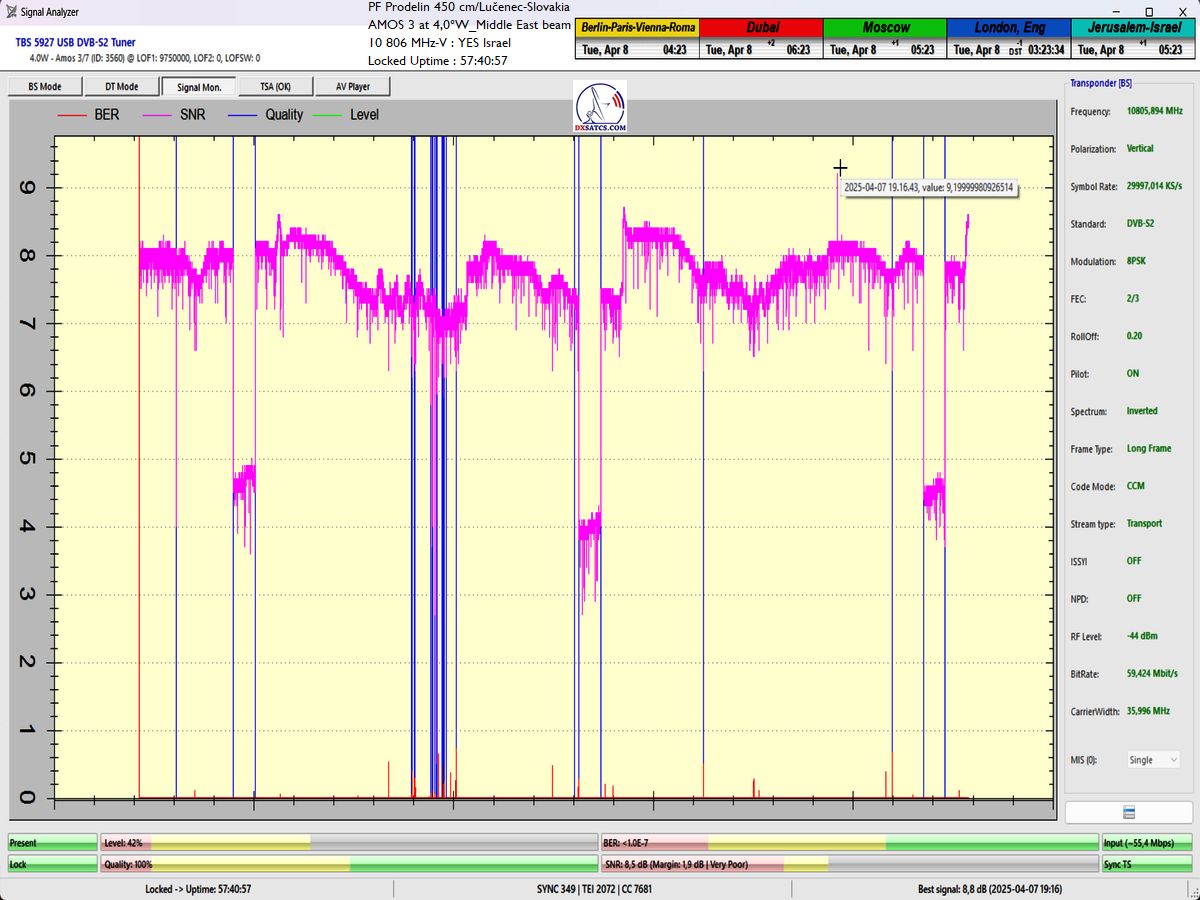The height and width of the screenshot is (900, 1200).
Task: Click the DXSATCS.COM satellite dish logo
Action: pyautogui.click(x=600, y=107)
